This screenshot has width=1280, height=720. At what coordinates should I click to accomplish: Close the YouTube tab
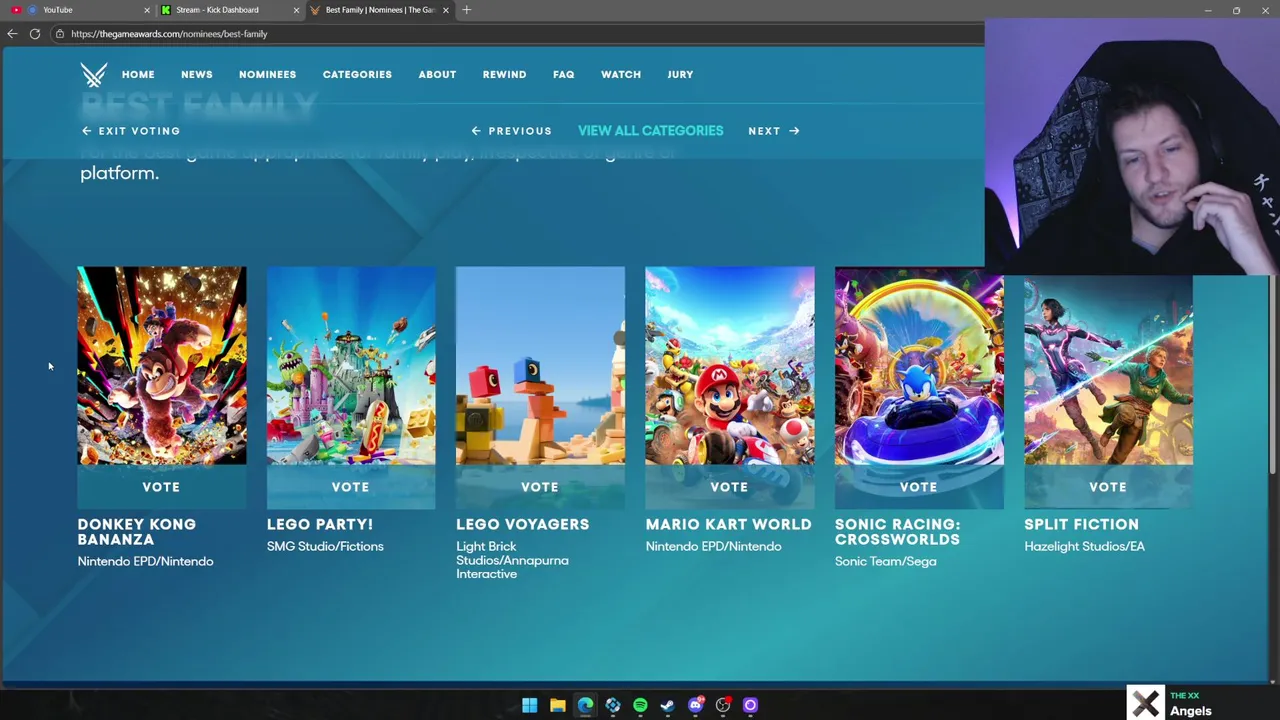[147, 10]
